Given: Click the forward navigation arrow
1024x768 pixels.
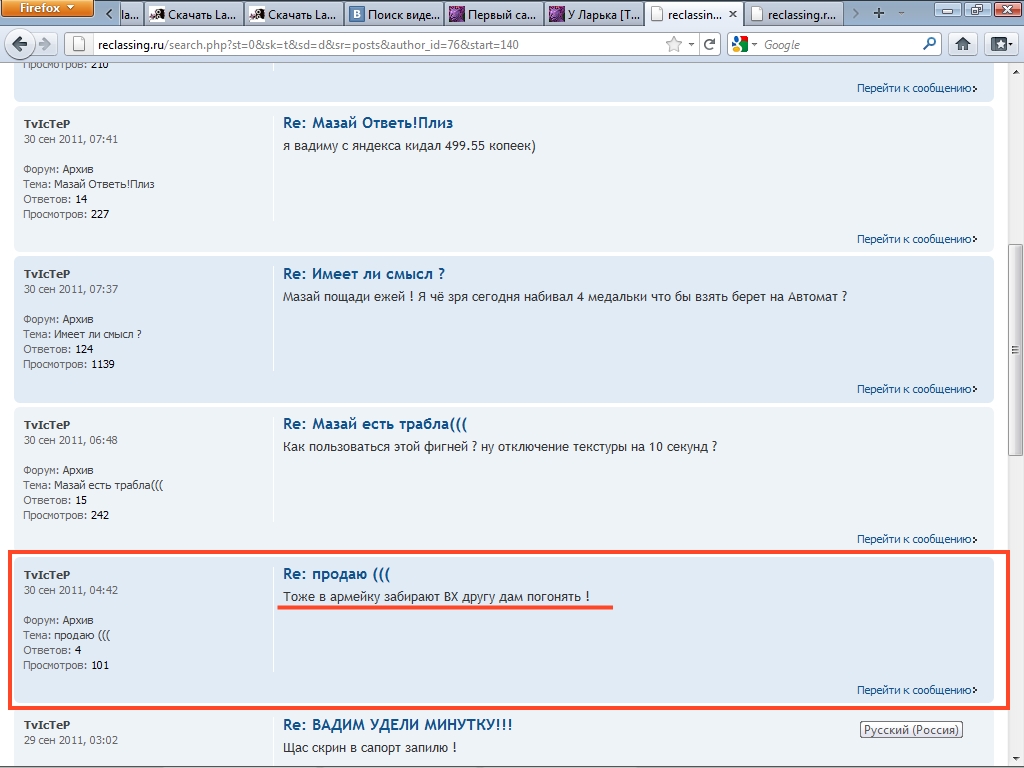Looking at the screenshot, I should (46, 44).
